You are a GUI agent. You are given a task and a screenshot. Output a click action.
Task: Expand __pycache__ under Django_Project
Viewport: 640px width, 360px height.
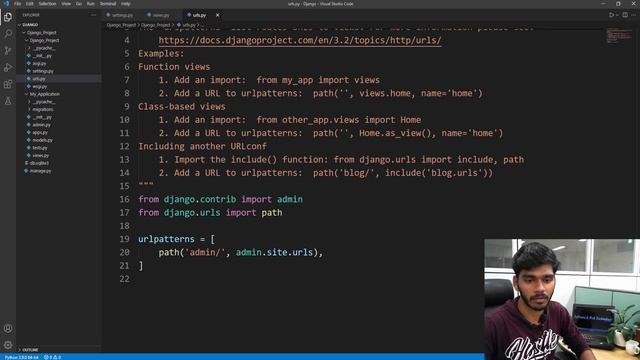point(44,48)
